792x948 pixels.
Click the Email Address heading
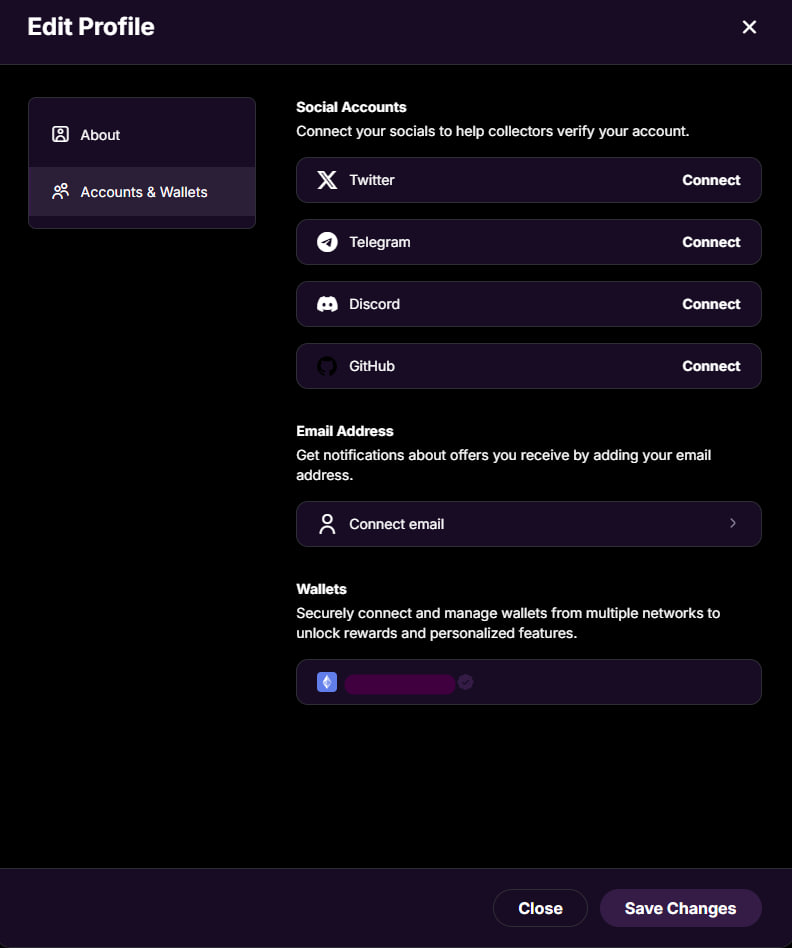[x=345, y=431]
